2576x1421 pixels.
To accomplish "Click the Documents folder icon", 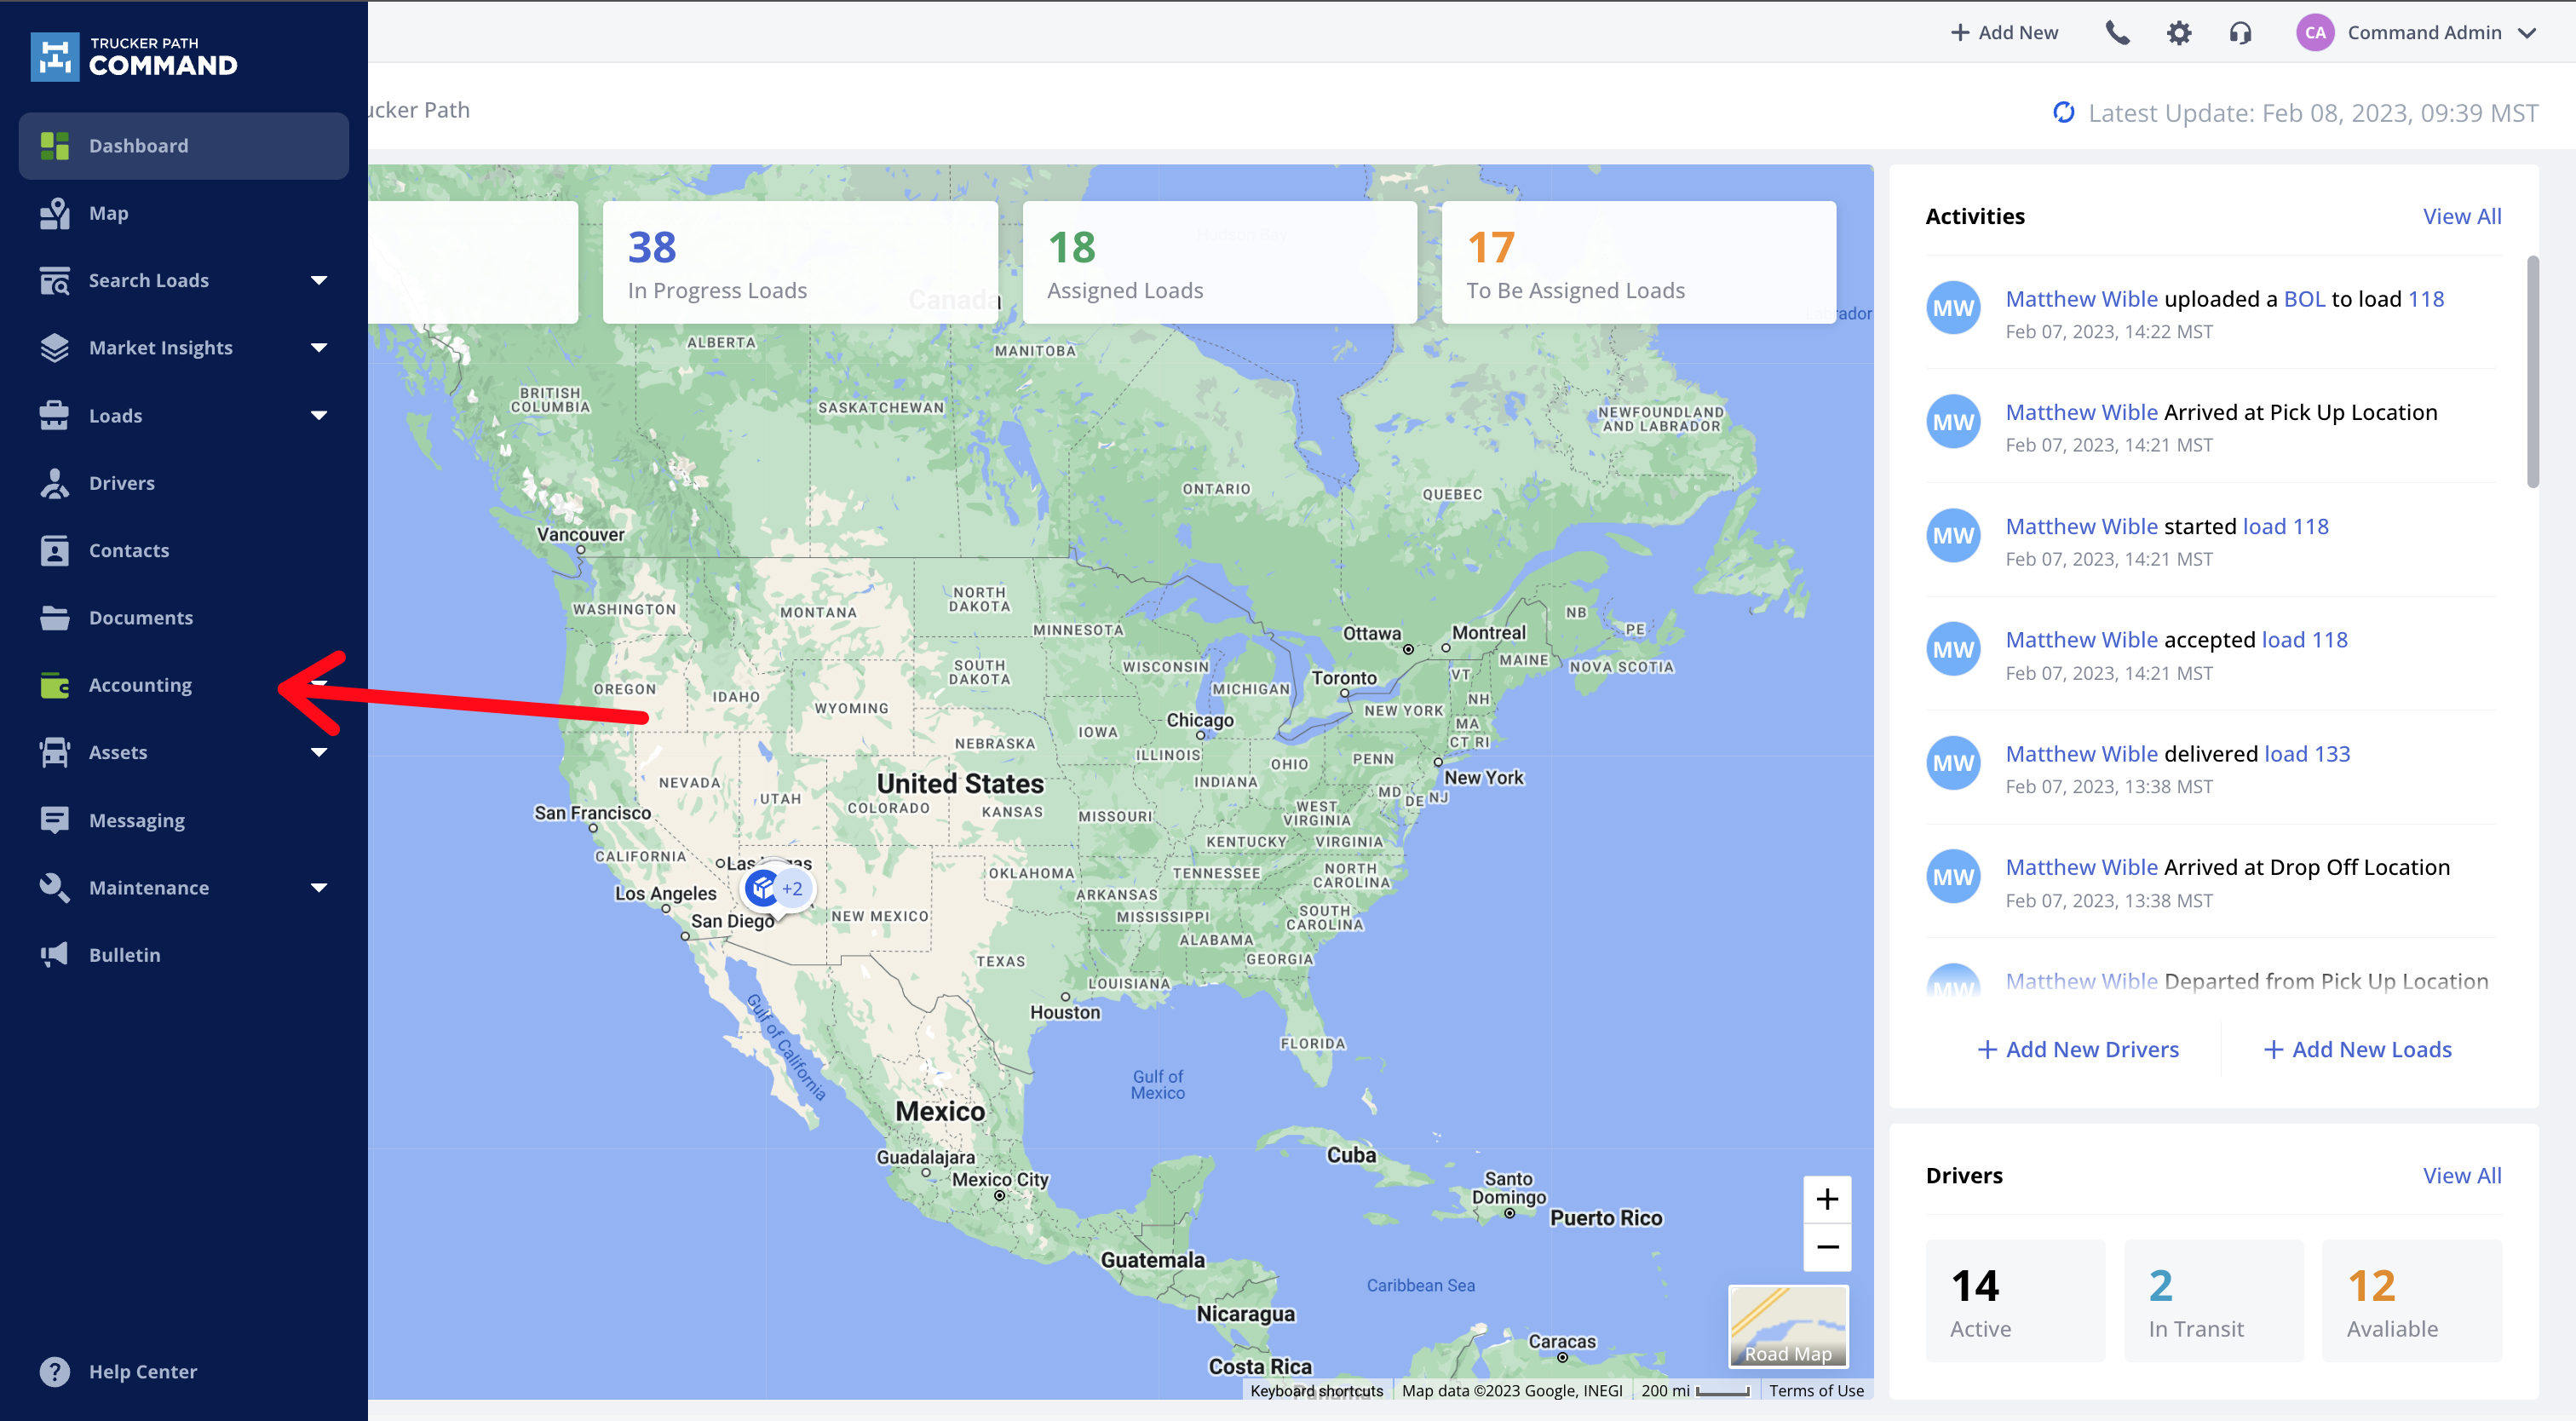I will 55,618.
